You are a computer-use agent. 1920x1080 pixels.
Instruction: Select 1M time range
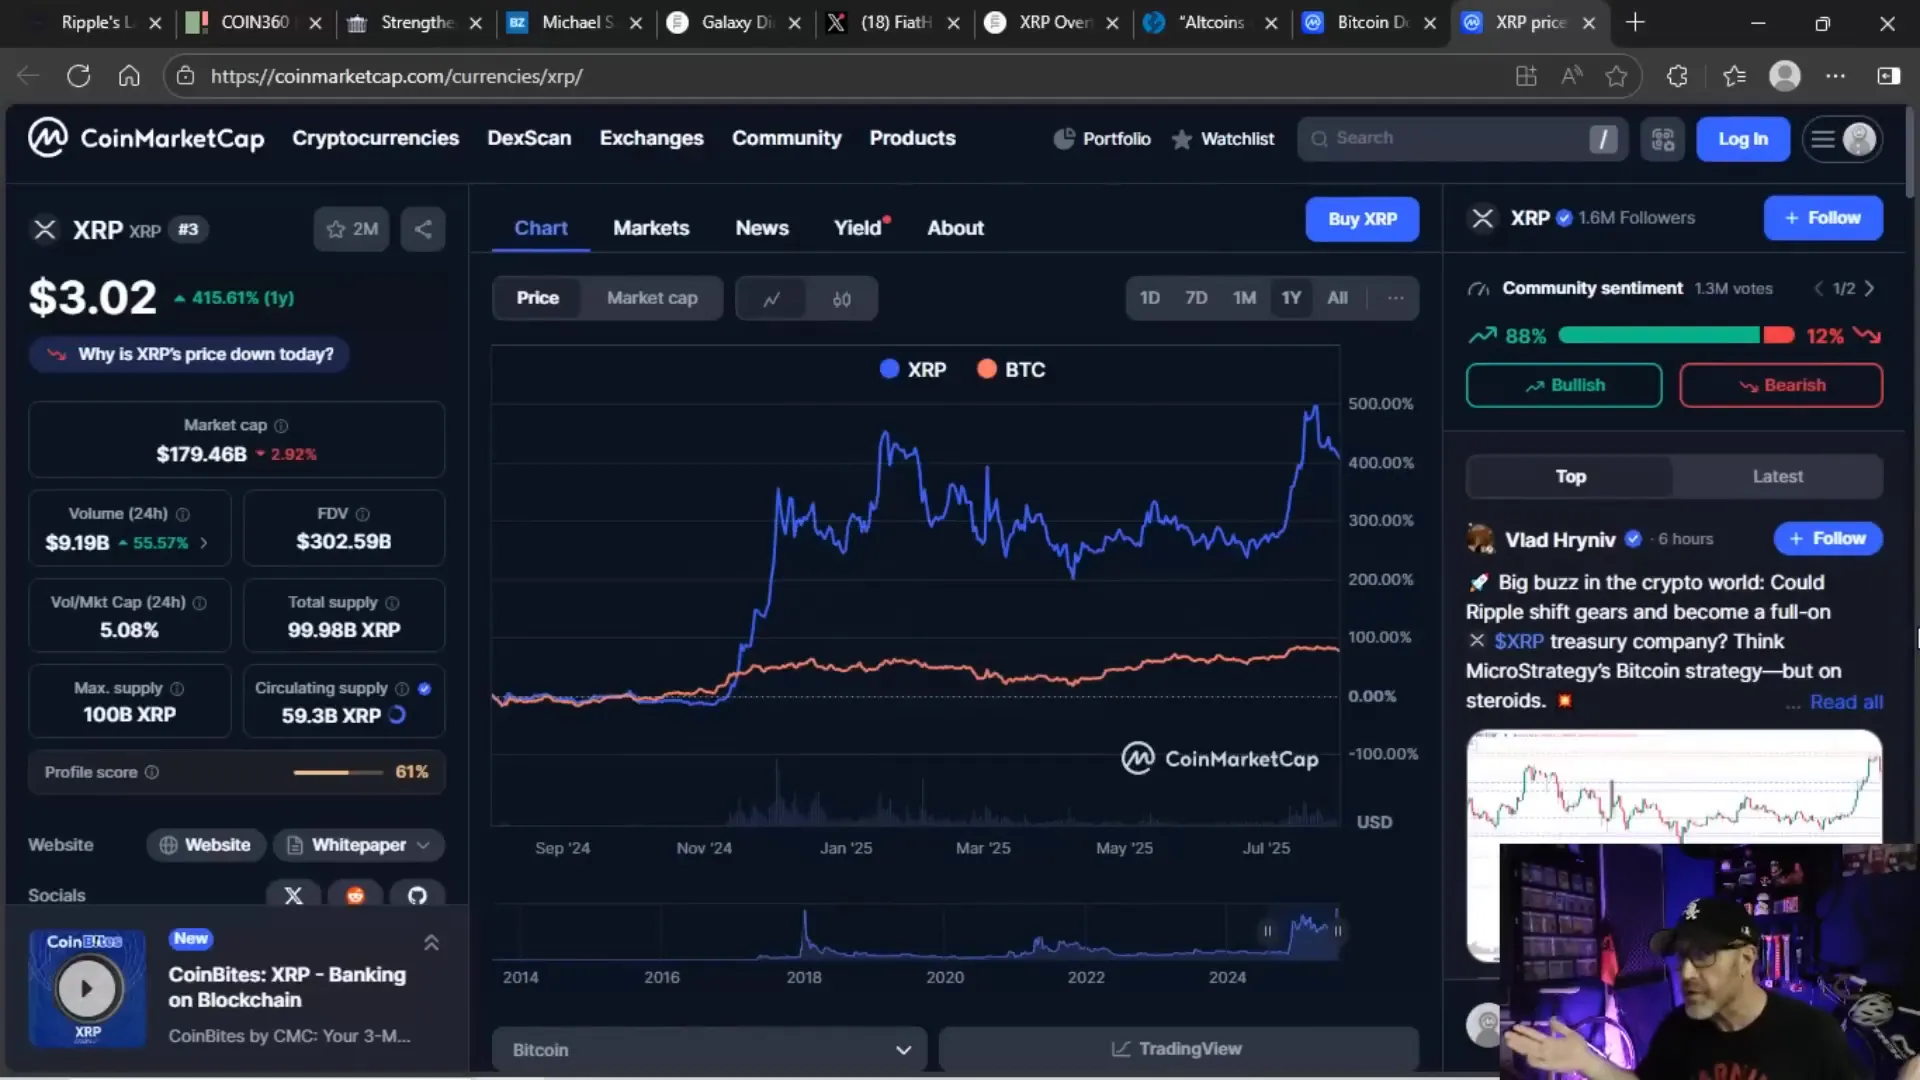pyautogui.click(x=1244, y=298)
